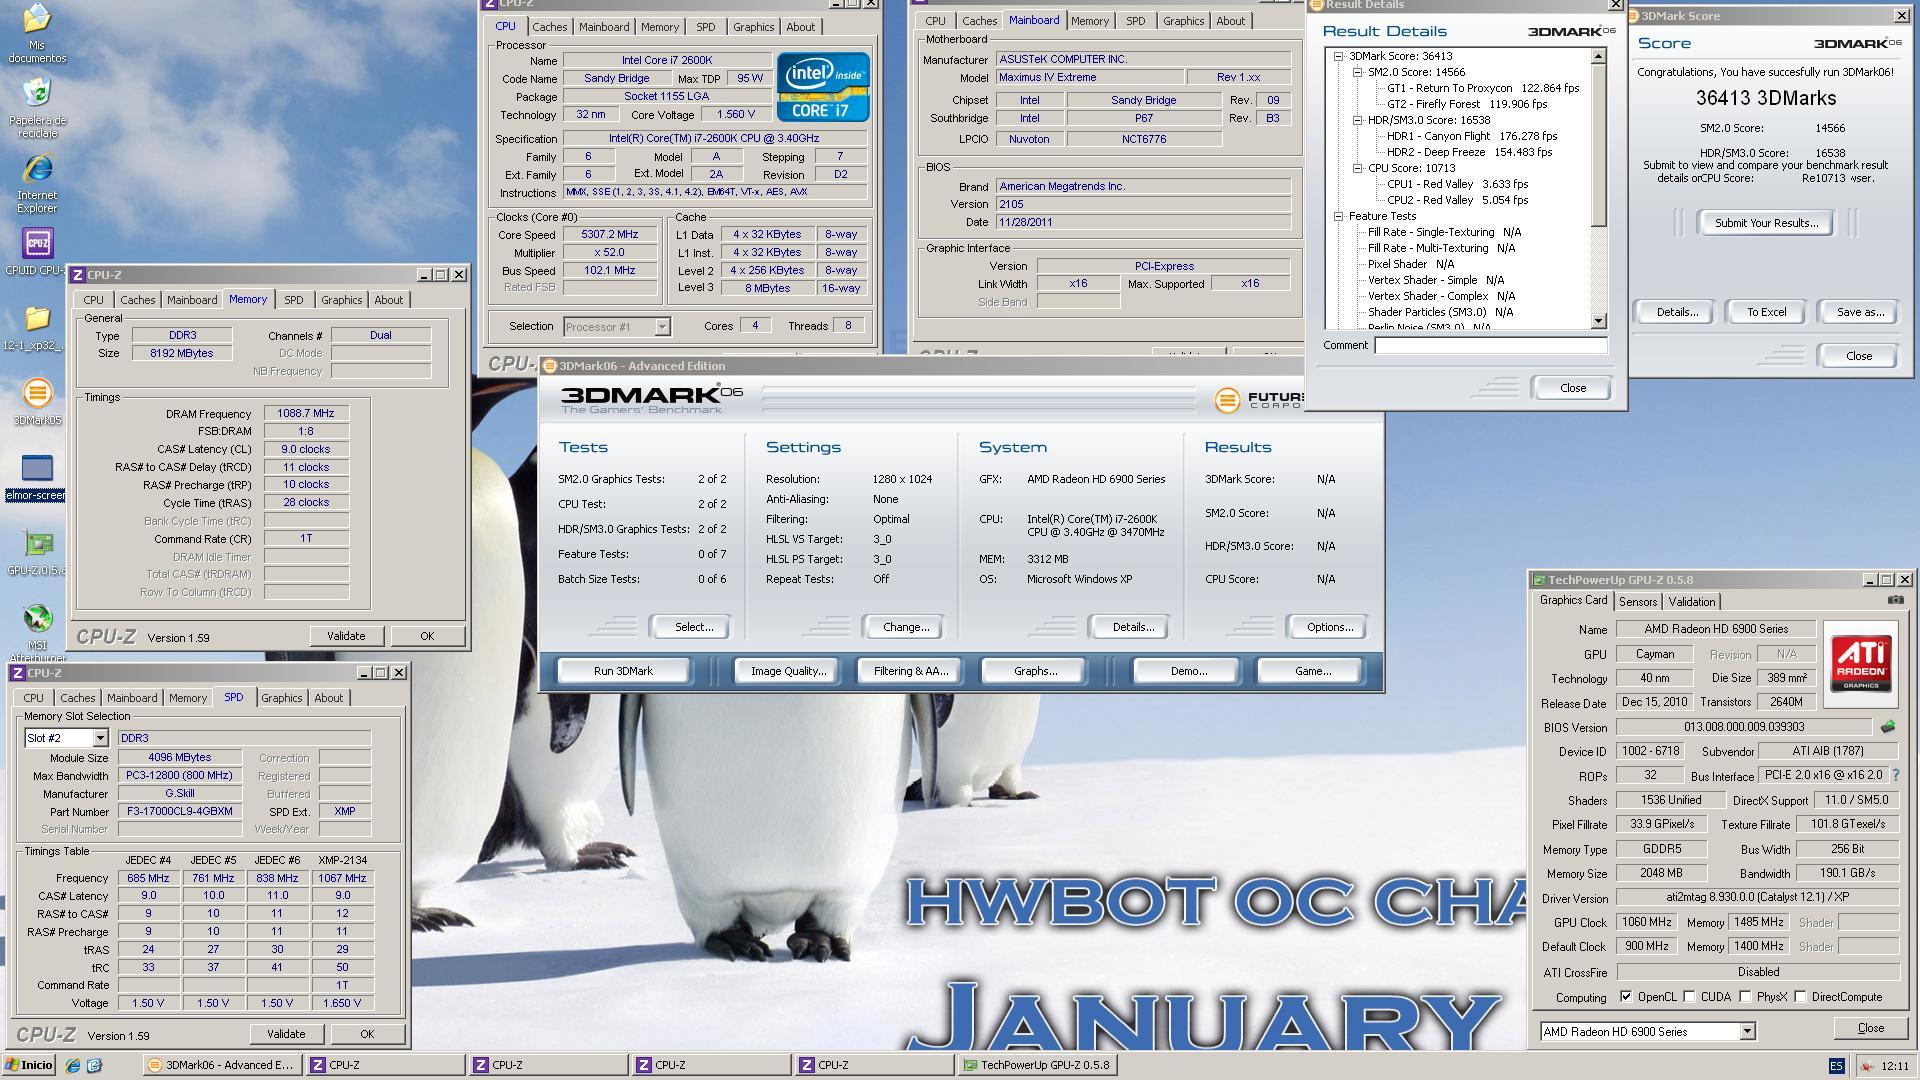Click Submit Your Results button
Screen dimensions: 1920x1080
1766,223
